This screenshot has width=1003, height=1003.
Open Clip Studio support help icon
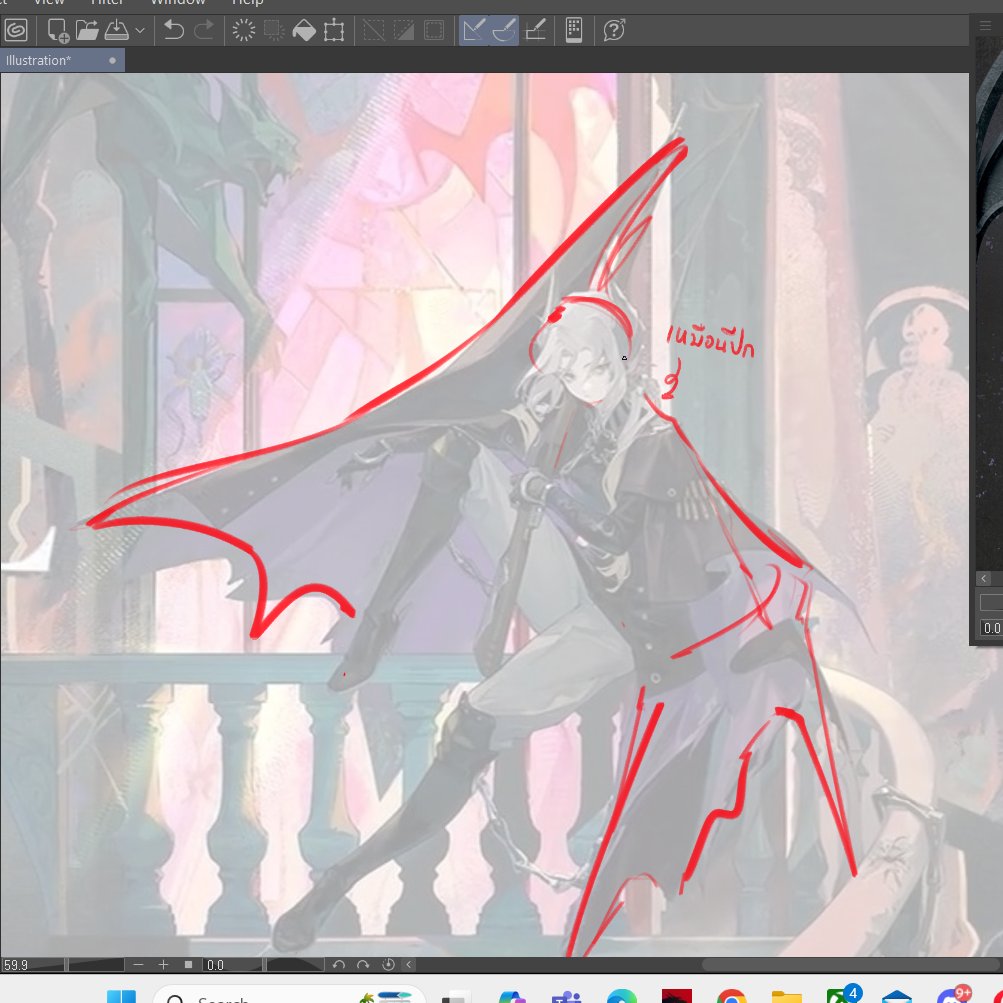614,30
